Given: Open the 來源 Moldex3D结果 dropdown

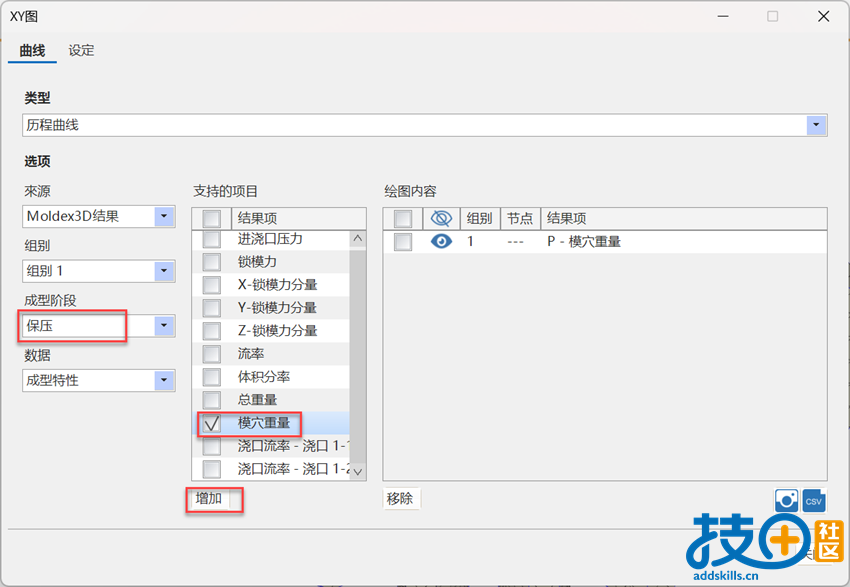Looking at the screenshot, I should (164, 216).
